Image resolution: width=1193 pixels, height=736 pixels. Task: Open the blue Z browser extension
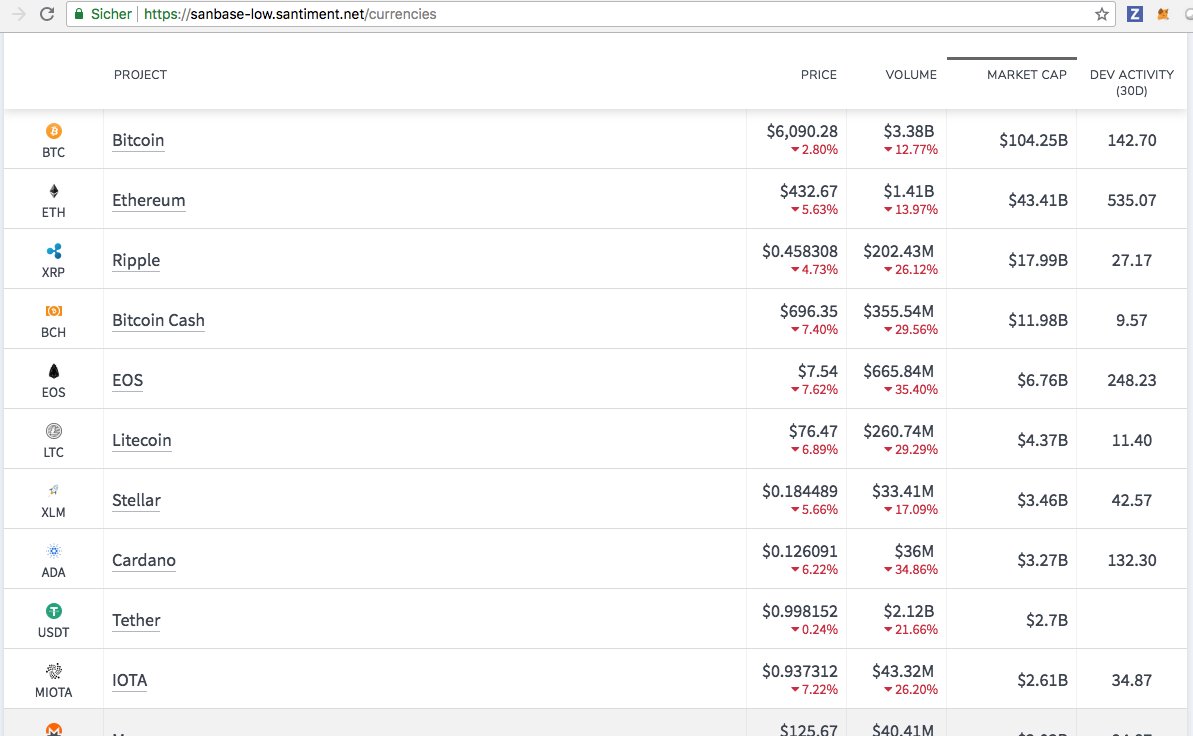pyautogui.click(x=1134, y=14)
